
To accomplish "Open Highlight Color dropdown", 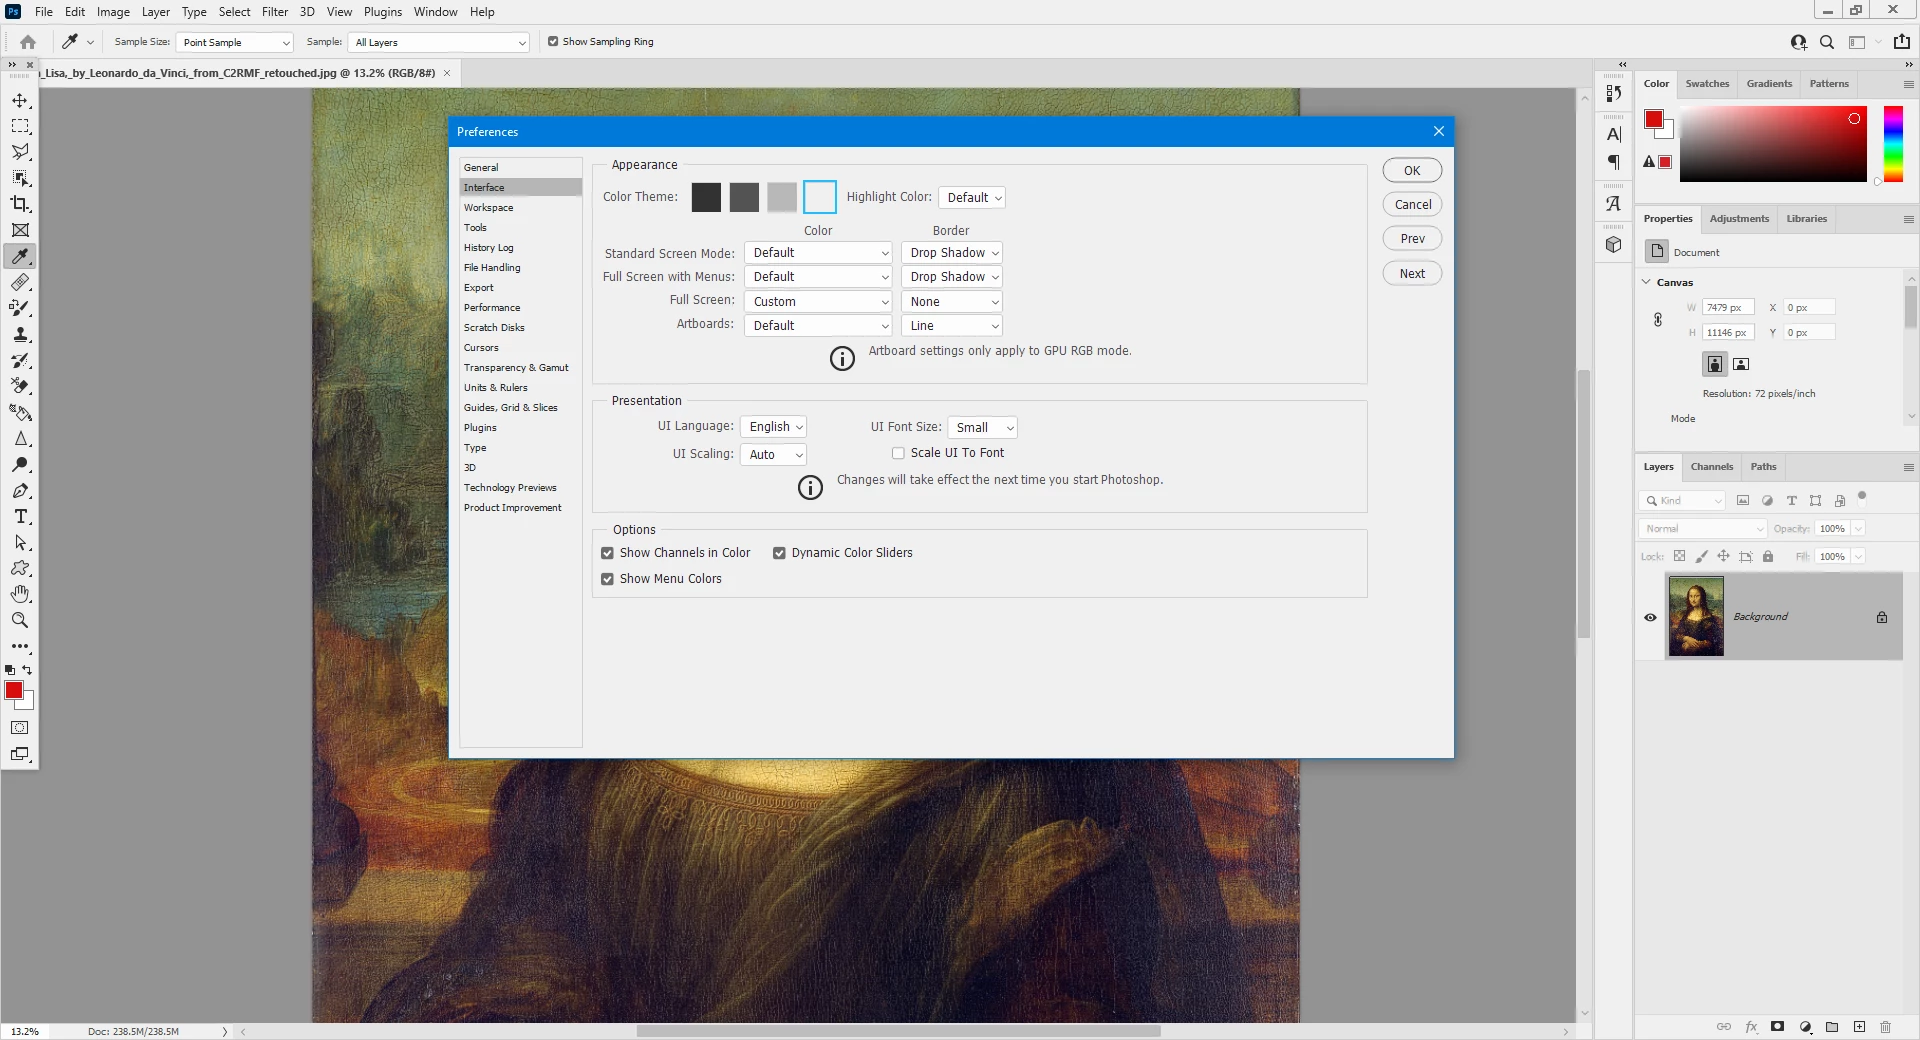I will [972, 198].
